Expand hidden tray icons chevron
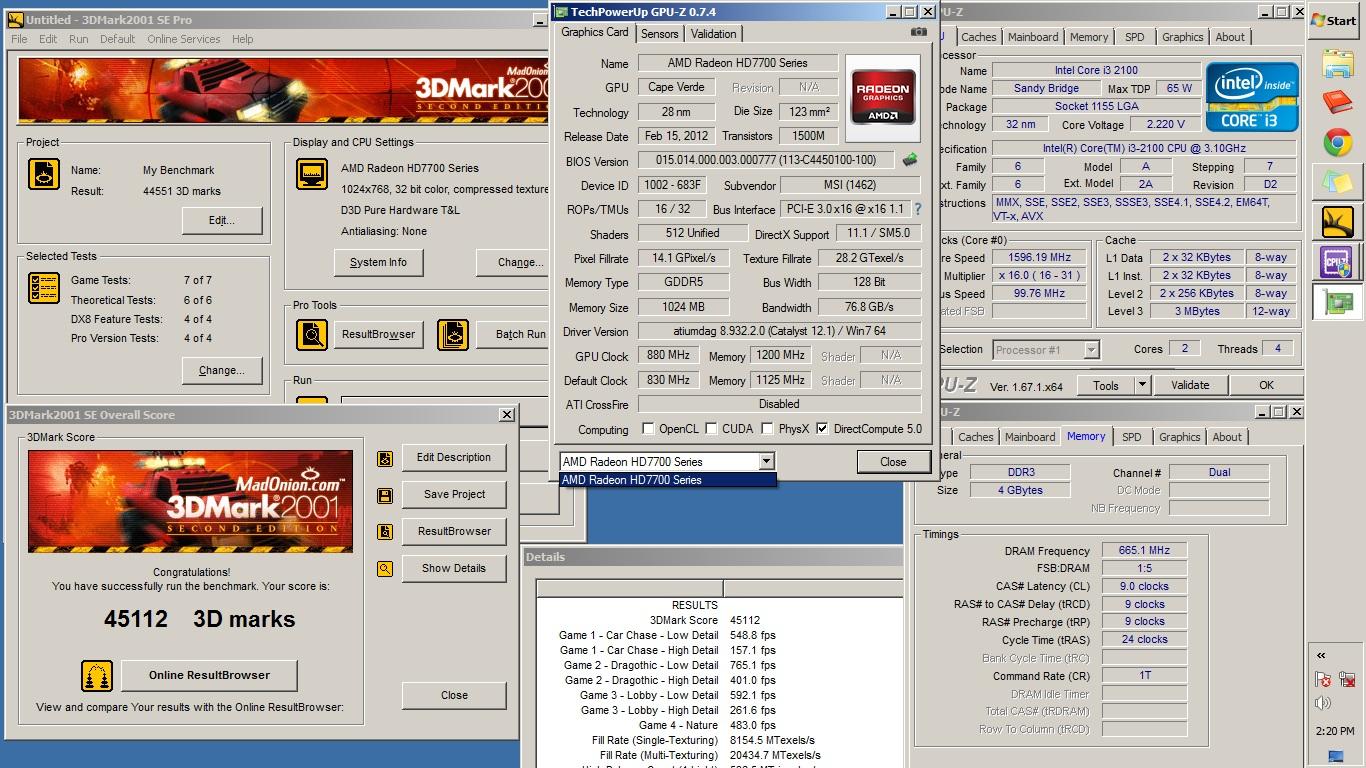The image size is (1366, 768). point(1322,656)
